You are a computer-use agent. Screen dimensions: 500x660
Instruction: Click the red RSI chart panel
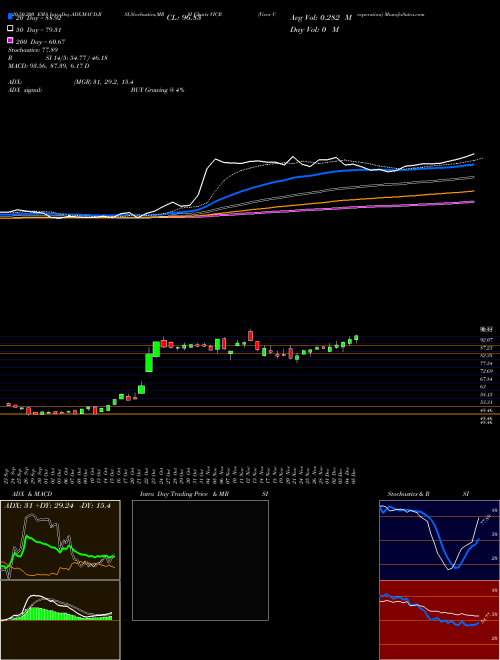439,620
